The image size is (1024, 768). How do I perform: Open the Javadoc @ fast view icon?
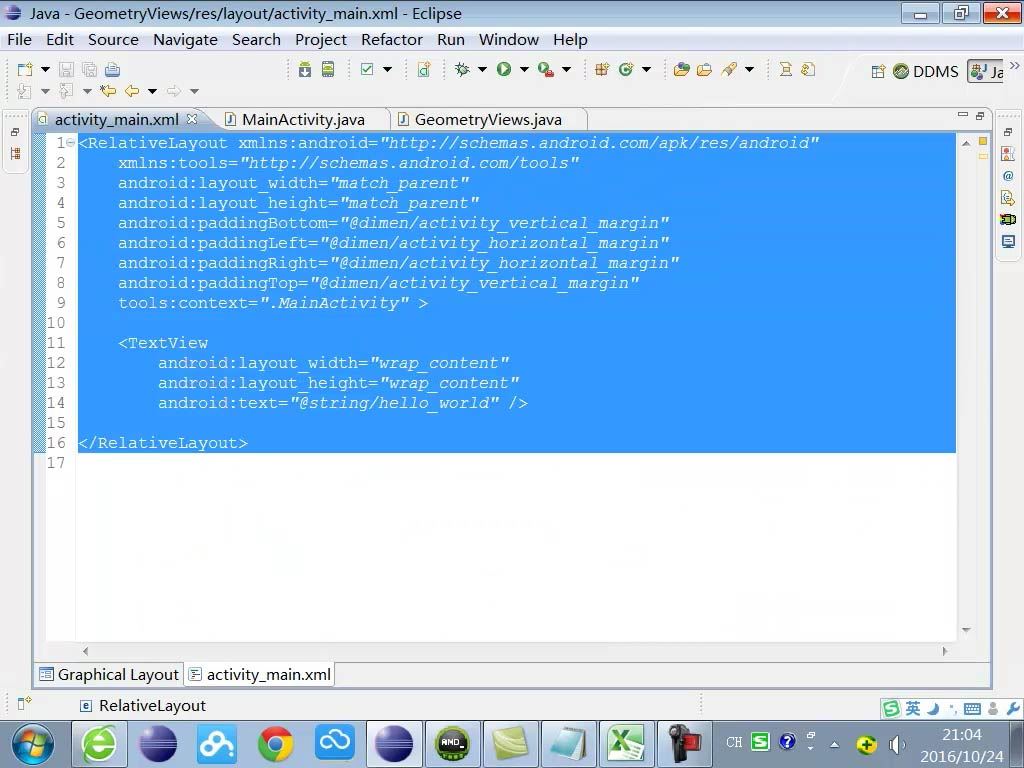[x=1008, y=176]
